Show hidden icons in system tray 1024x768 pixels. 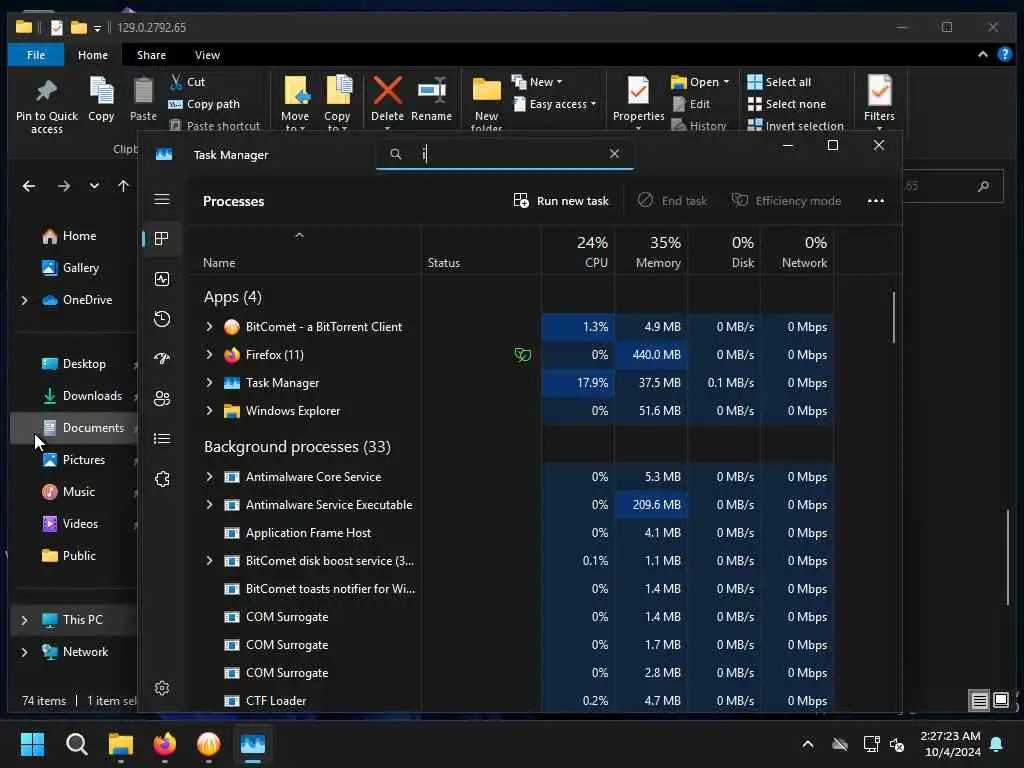point(808,744)
